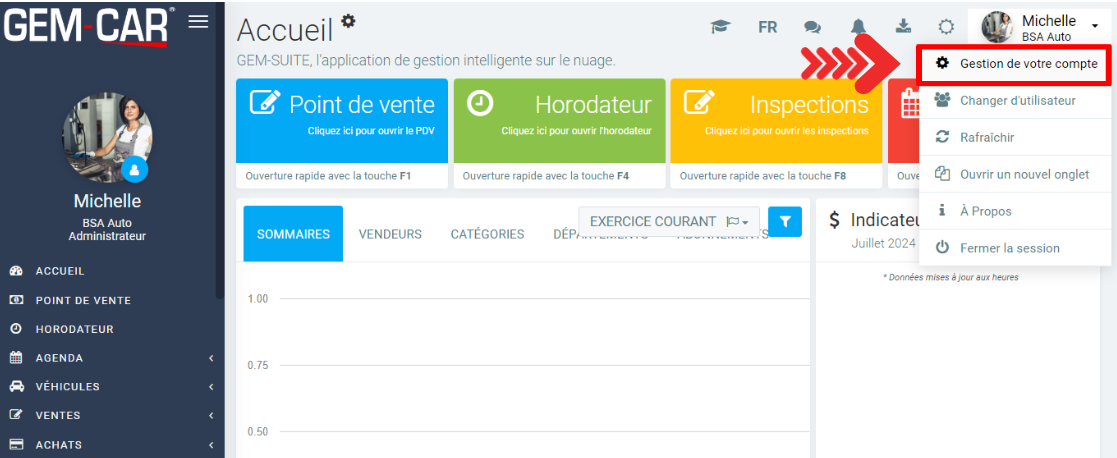Click the download icon in header
The height and width of the screenshot is (458, 1117).
(902, 27)
